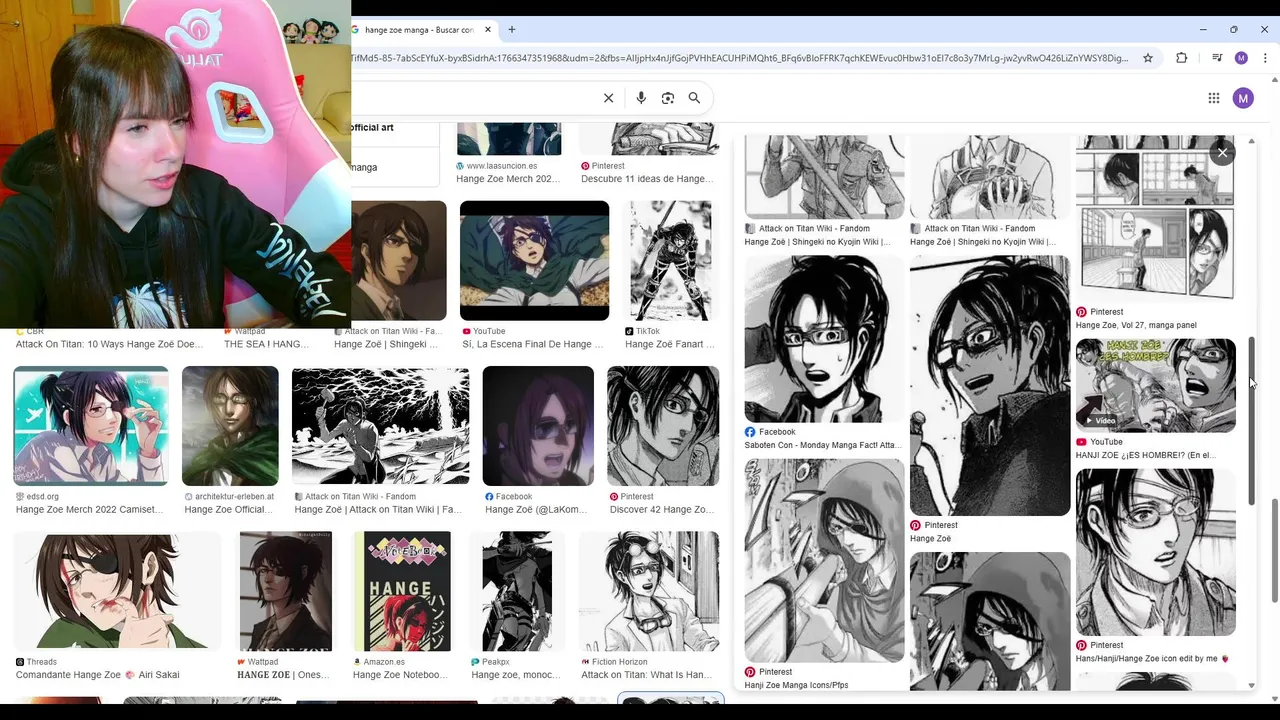Open TikTok 'Hange Zoë Fanart' image
Viewport: 1280px width, 720px height.
670,260
